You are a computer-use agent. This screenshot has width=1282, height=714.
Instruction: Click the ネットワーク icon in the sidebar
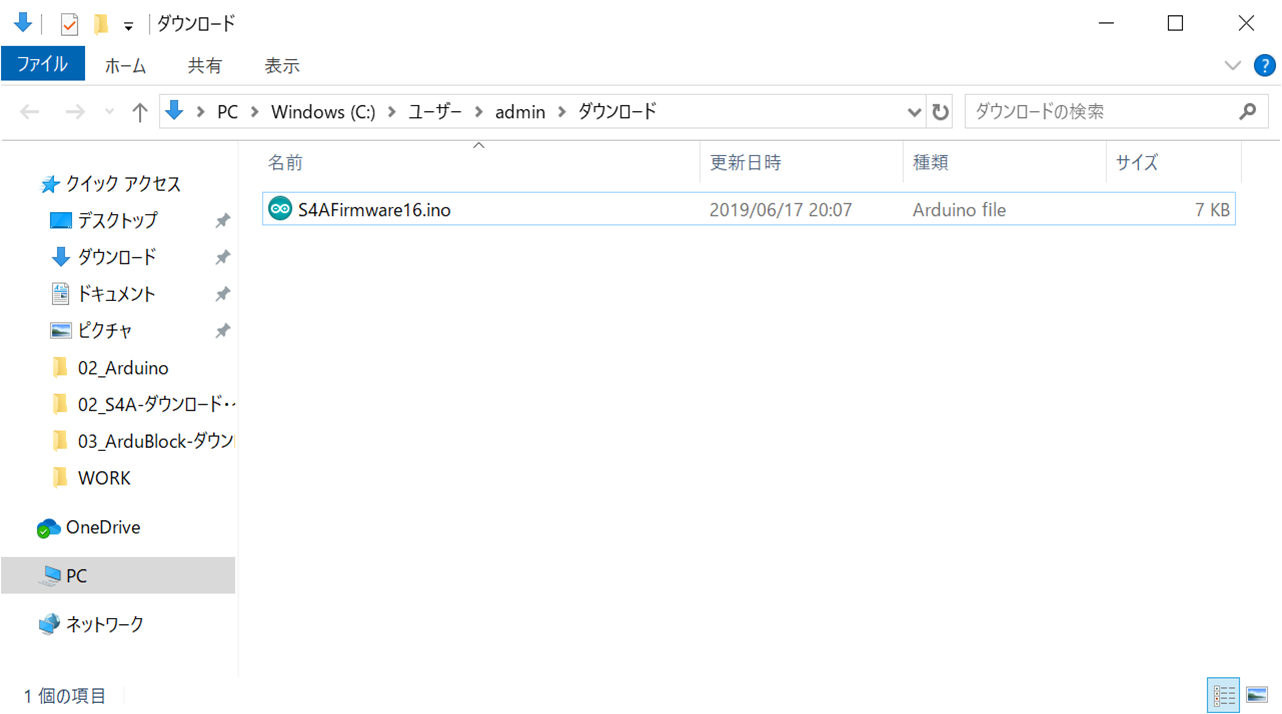[x=47, y=623]
